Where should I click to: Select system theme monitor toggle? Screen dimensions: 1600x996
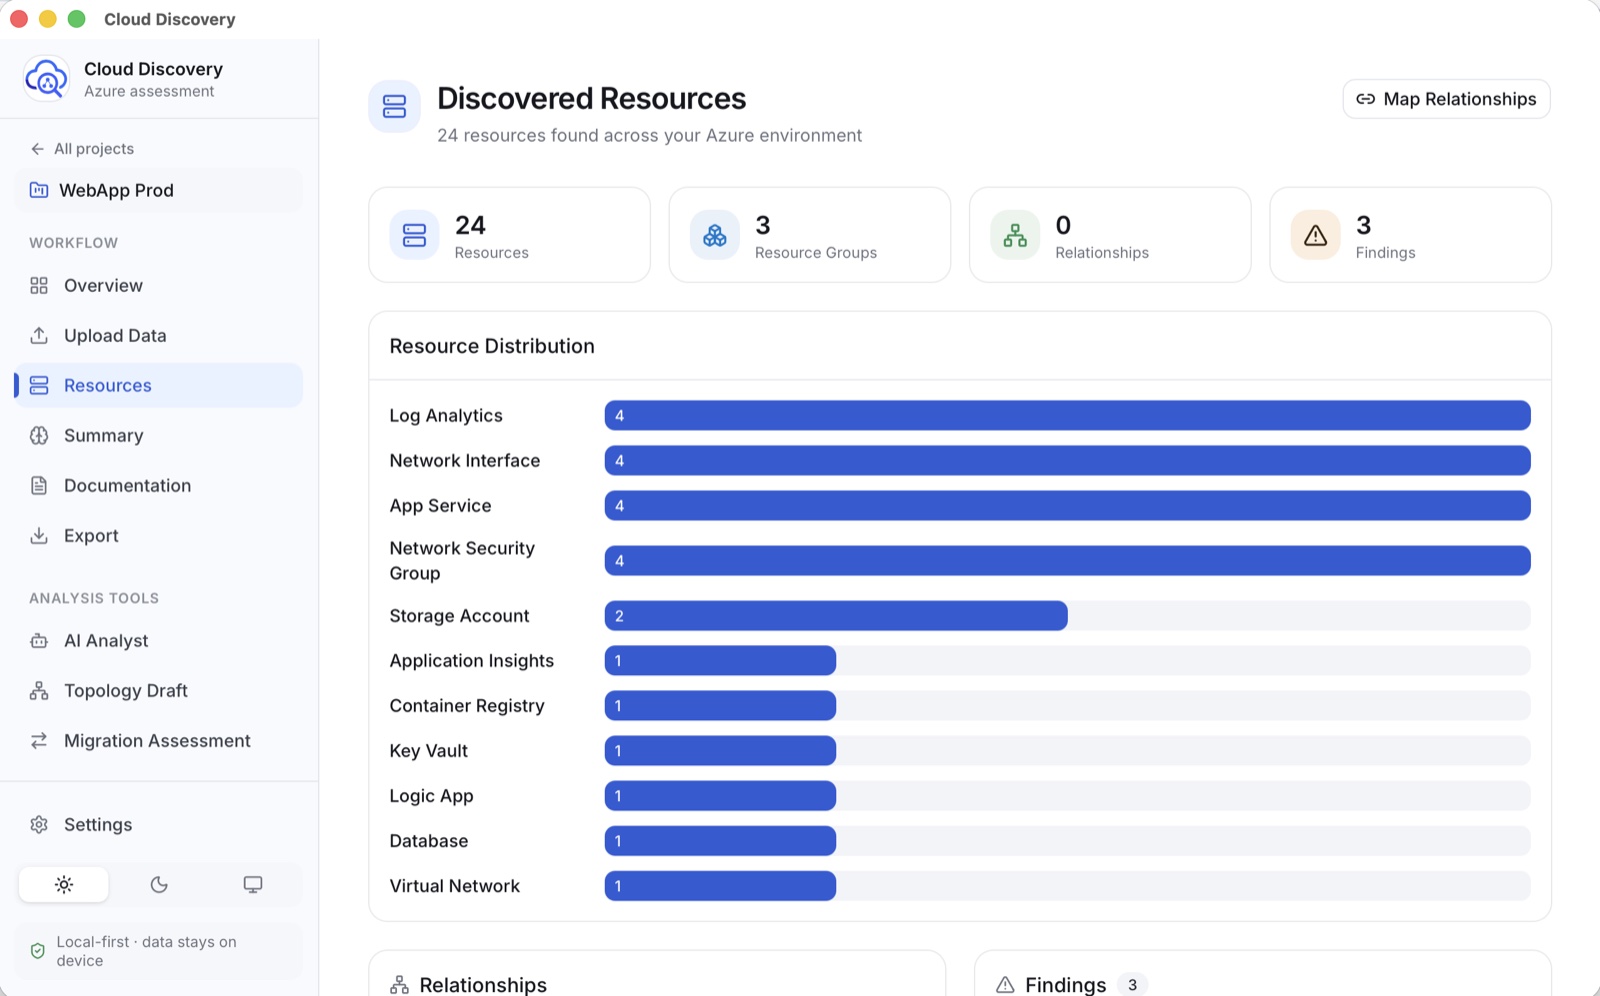tap(253, 885)
